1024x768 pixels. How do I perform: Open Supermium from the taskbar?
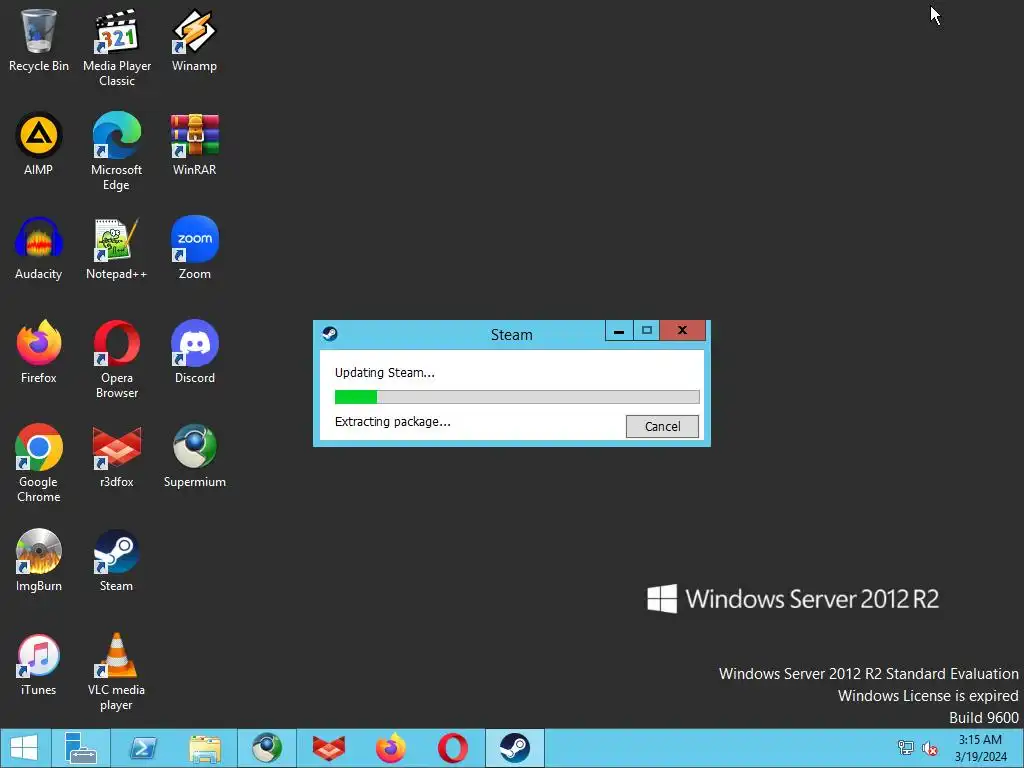(267, 748)
